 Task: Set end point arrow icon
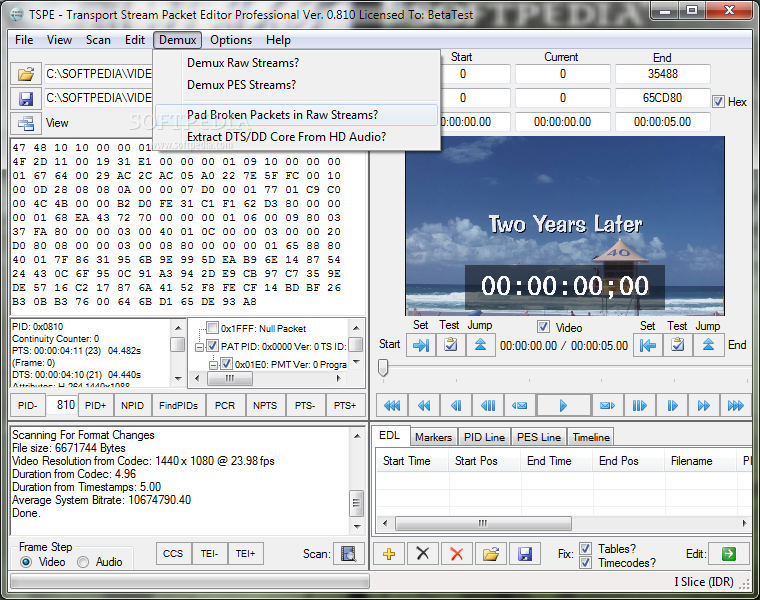pos(648,345)
